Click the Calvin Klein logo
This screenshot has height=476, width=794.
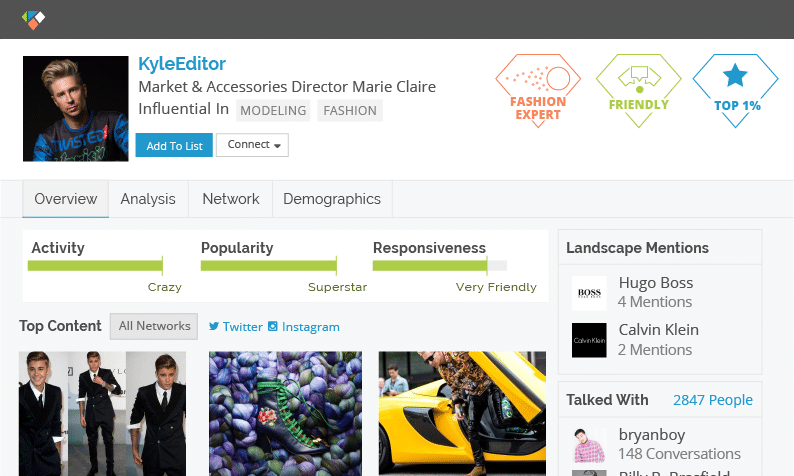coord(589,340)
